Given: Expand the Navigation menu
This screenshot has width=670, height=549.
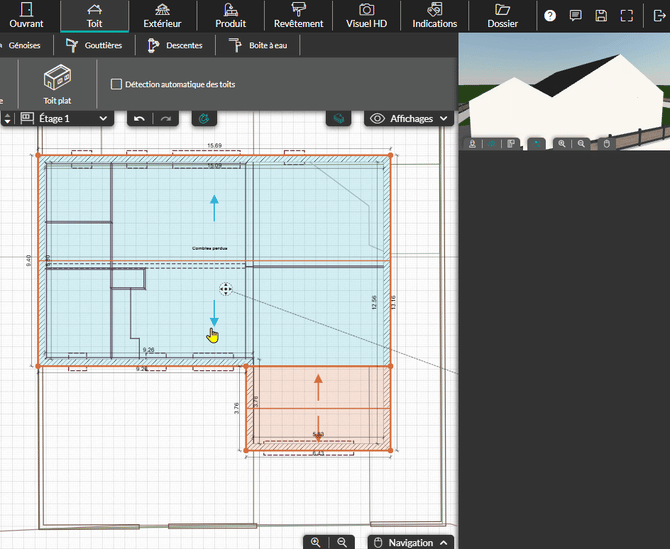Looking at the screenshot, I should 411,542.
